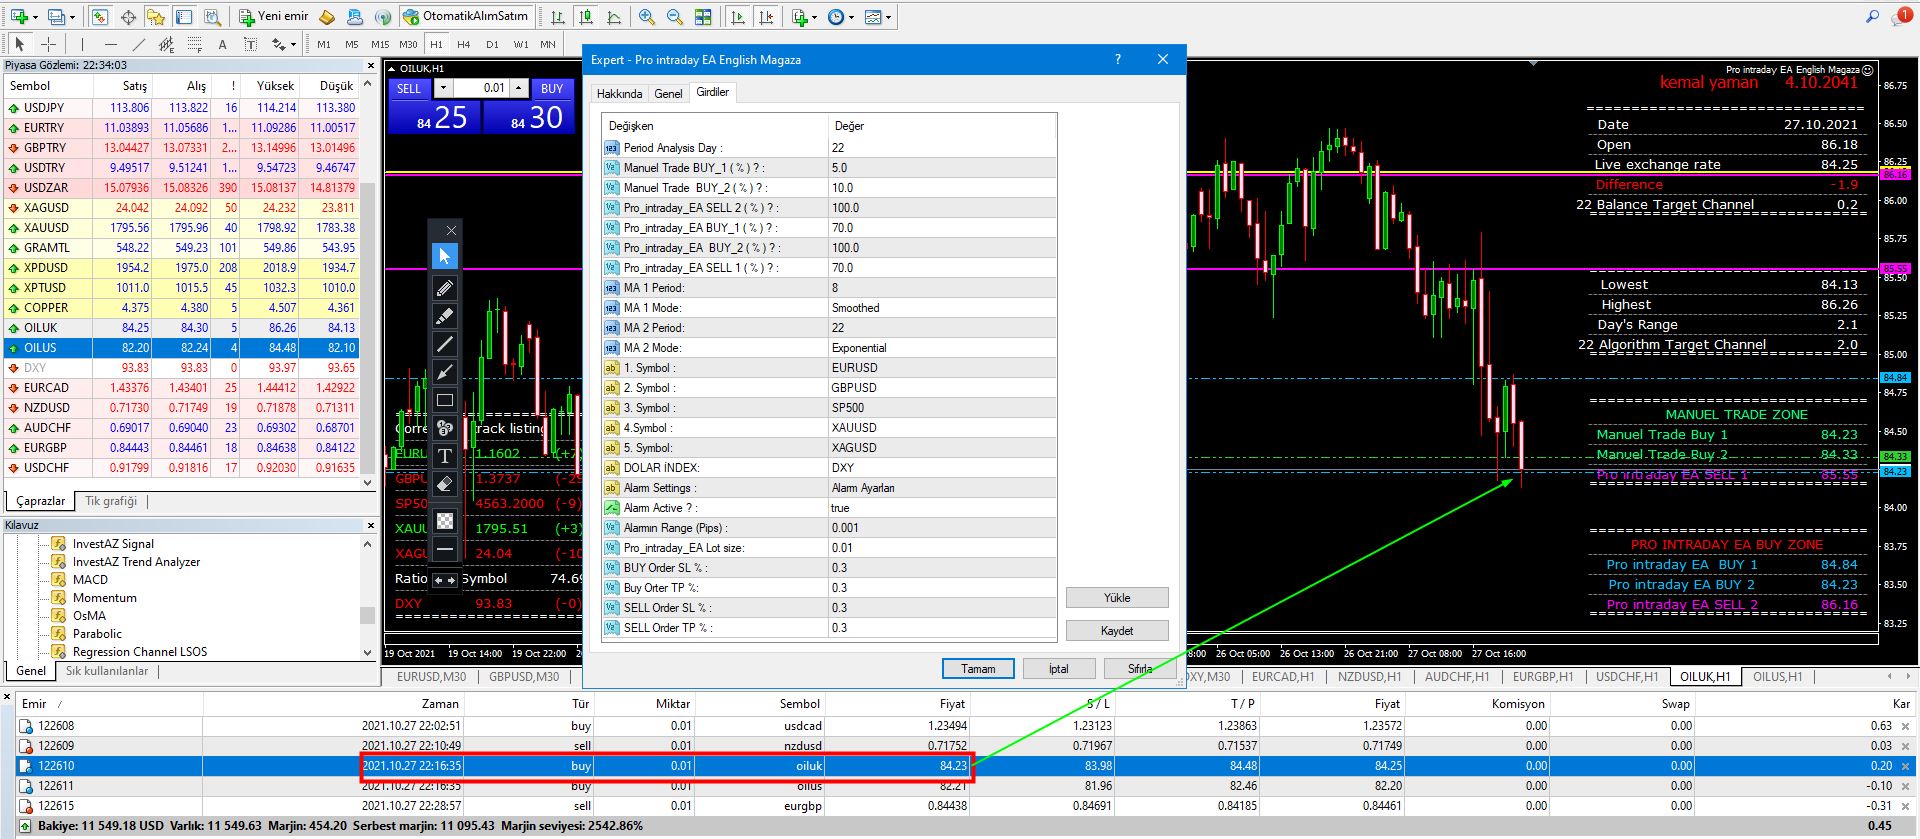Pick the line thickness option in palette
Image resolution: width=1920 pixels, height=839 pixels.
pyautogui.click(x=445, y=549)
